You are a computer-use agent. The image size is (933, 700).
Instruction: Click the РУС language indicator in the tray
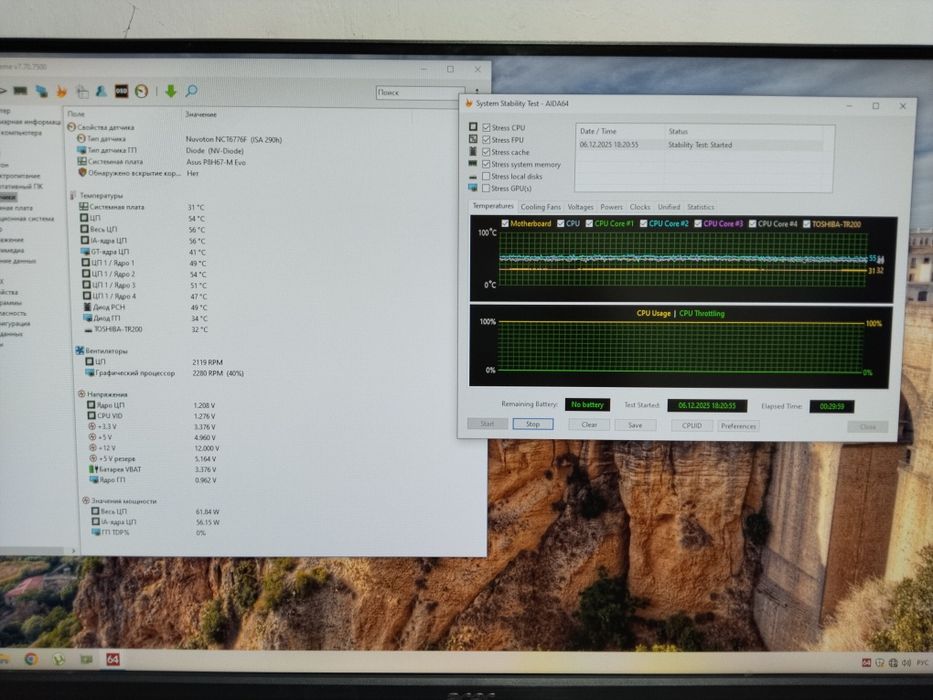tap(922, 662)
